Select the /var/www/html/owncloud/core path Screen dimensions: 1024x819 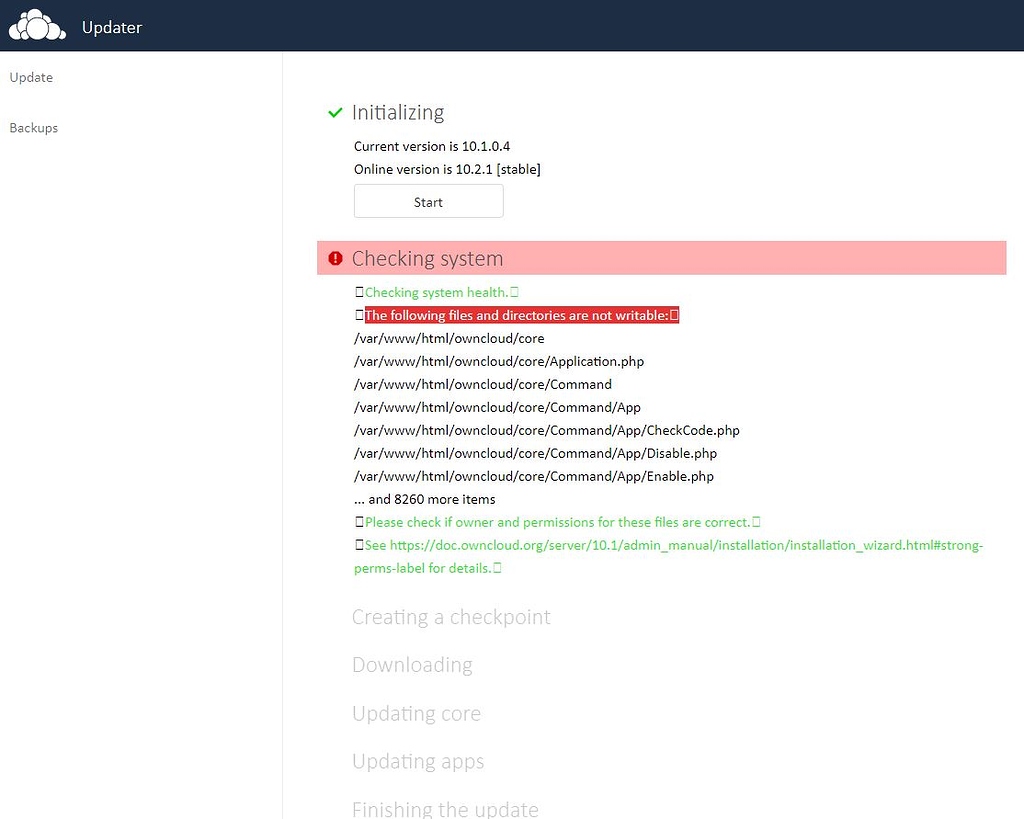click(448, 338)
